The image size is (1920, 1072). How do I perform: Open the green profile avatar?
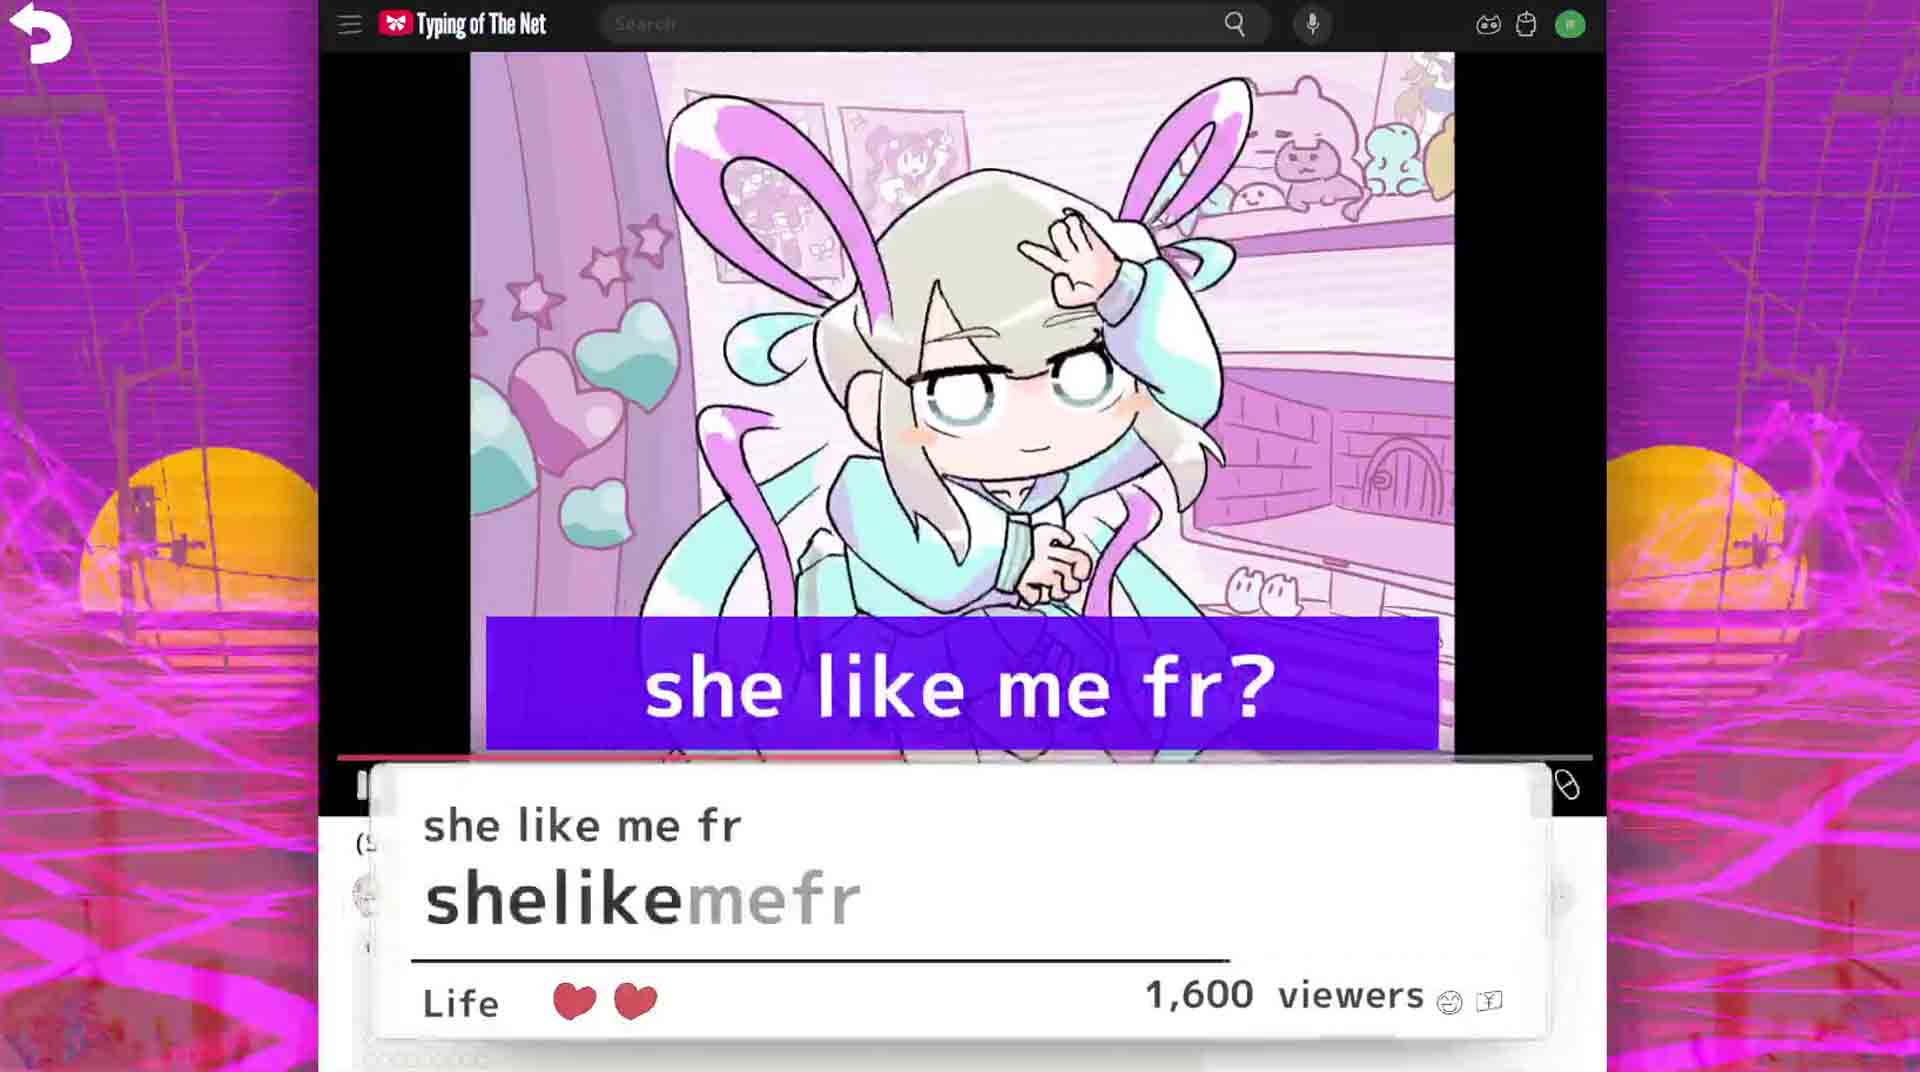(1570, 24)
